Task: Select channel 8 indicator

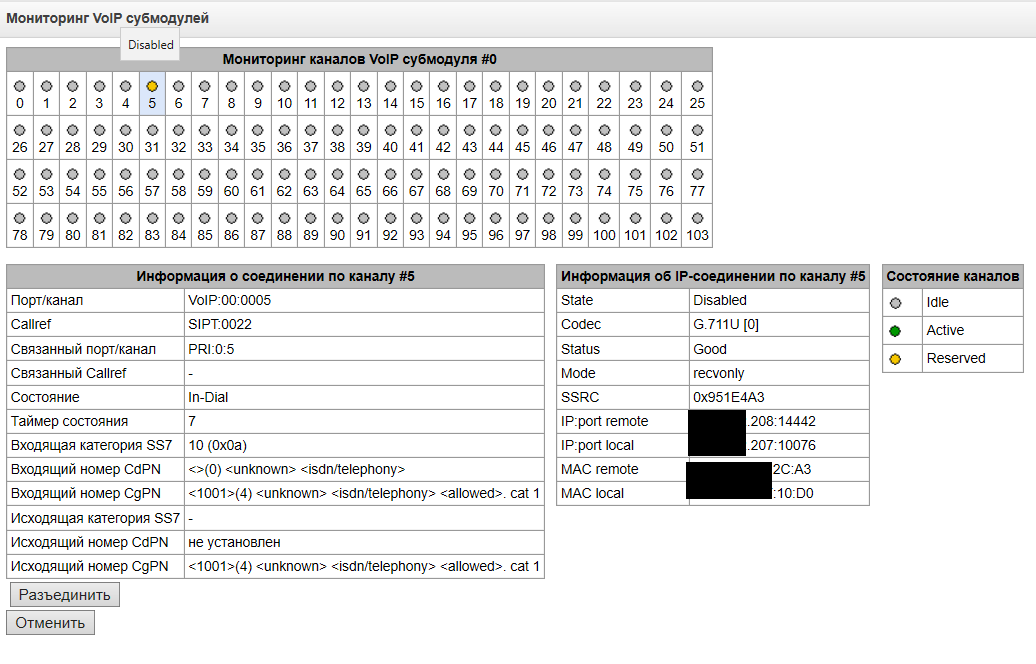Action: pyautogui.click(x=231, y=86)
